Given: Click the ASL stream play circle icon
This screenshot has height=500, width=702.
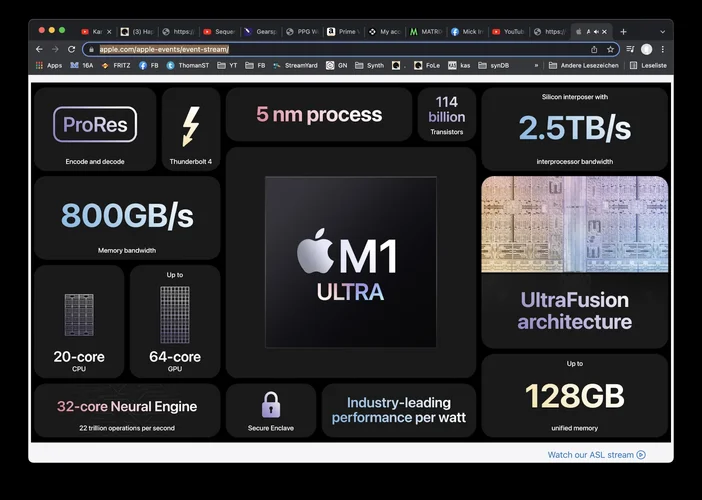Looking at the screenshot, I should tap(641, 455).
